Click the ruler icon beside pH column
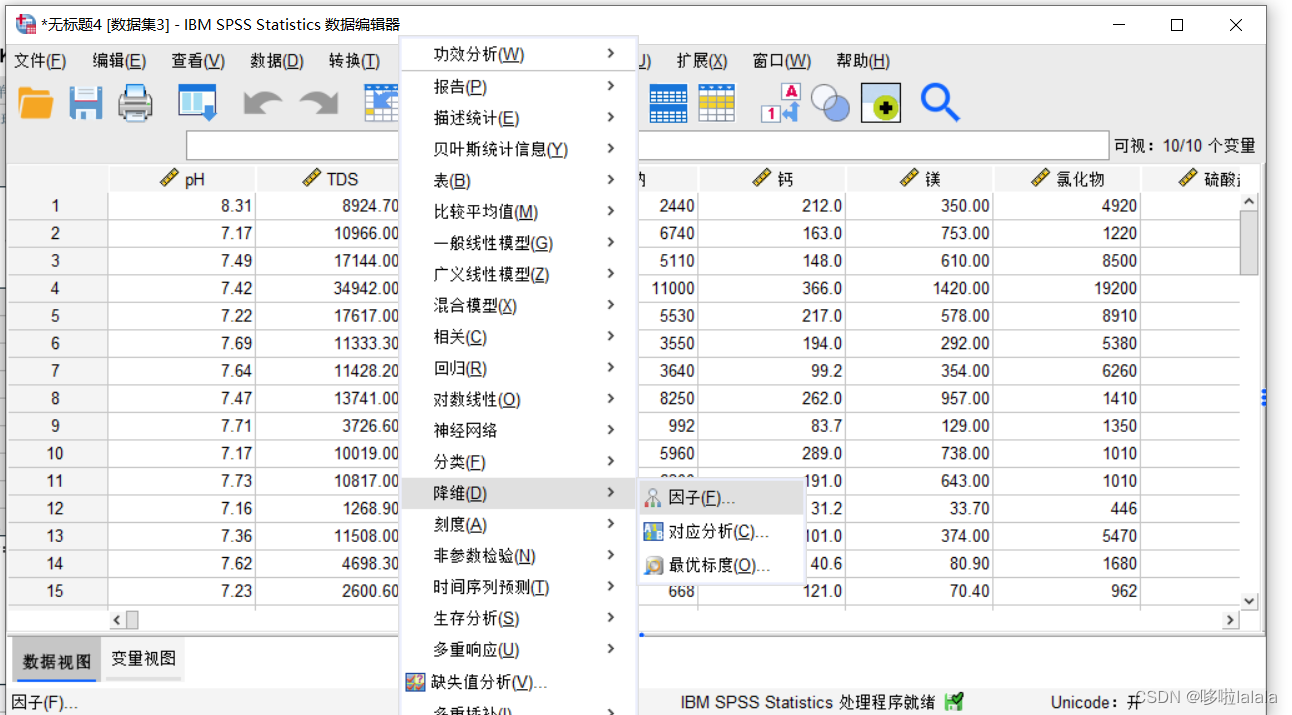The height and width of the screenshot is (715, 1292). (x=170, y=179)
